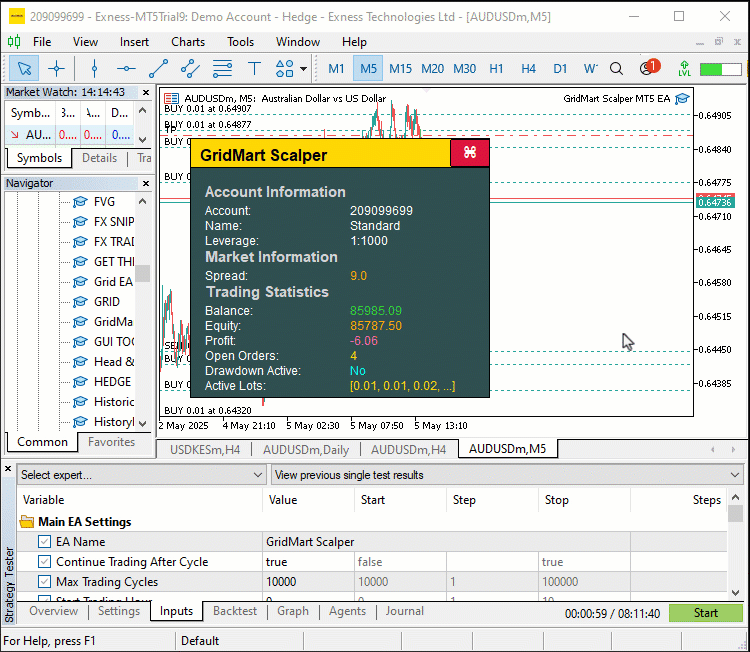Close the GridMart Scalper dashboard
The image size is (750, 652).
tap(470, 153)
